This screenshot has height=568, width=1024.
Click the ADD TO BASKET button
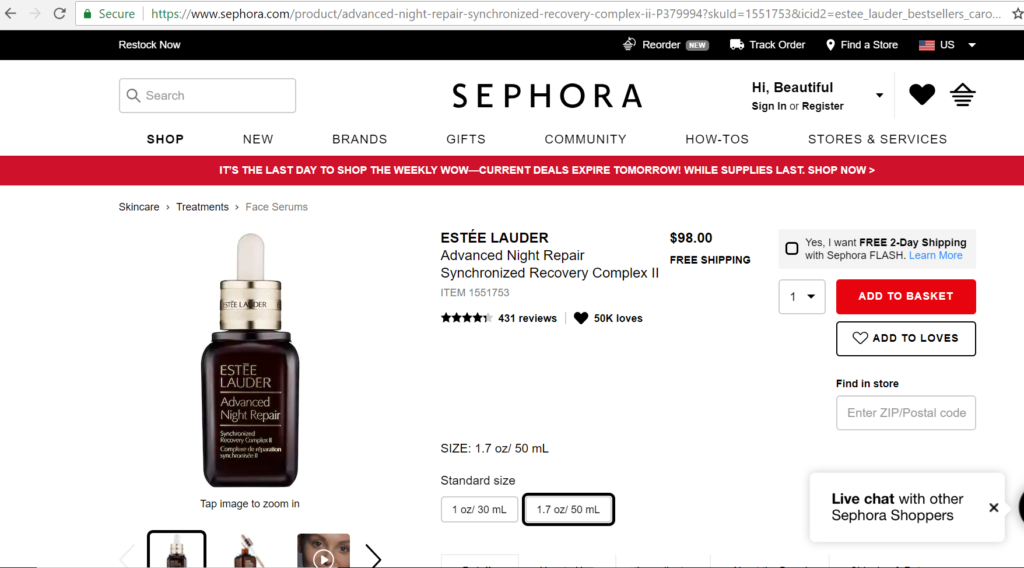pyautogui.click(x=906, y=296)
